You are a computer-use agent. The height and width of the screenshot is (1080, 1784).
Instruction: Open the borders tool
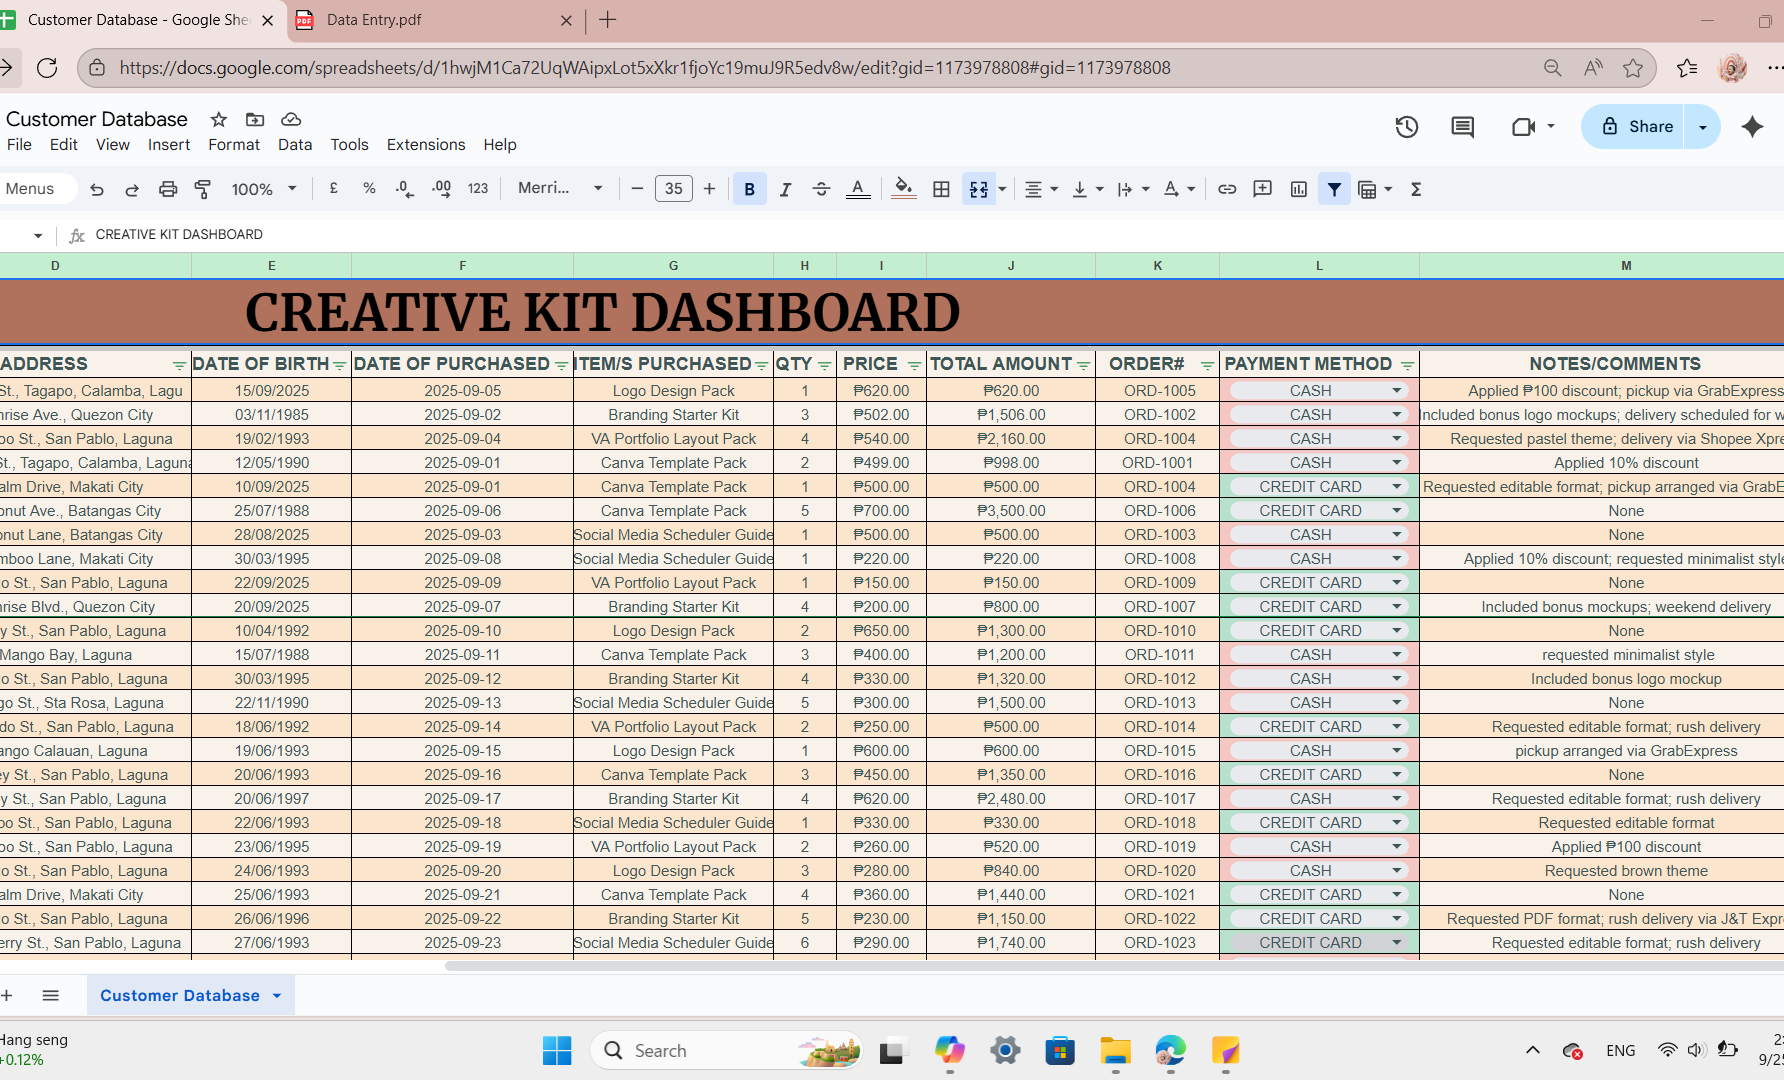pos(941,189)
